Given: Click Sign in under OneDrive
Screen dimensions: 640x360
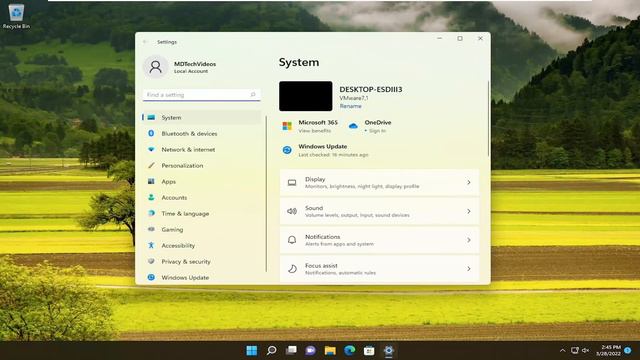Looking at the screenshot, I should click(x=377, y=131).
